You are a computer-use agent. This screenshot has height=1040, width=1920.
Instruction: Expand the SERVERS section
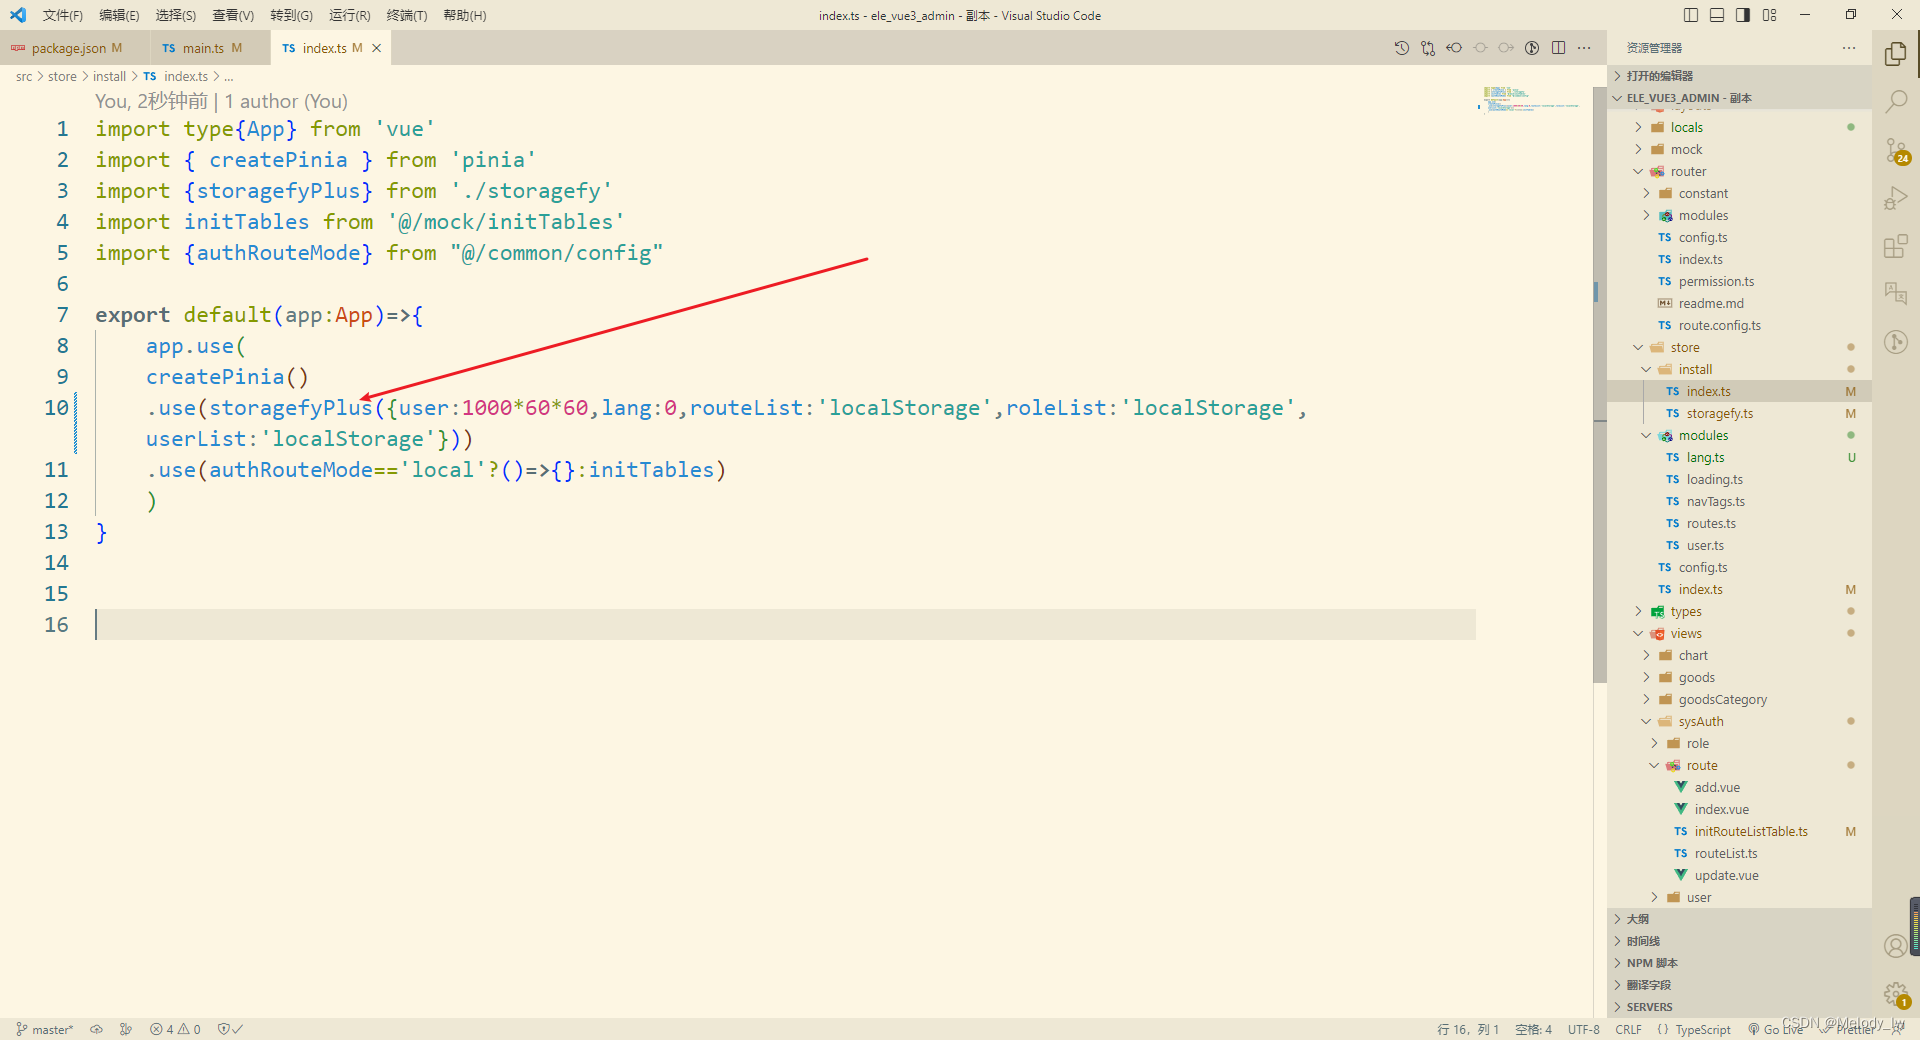(x=1740, y=1007)
